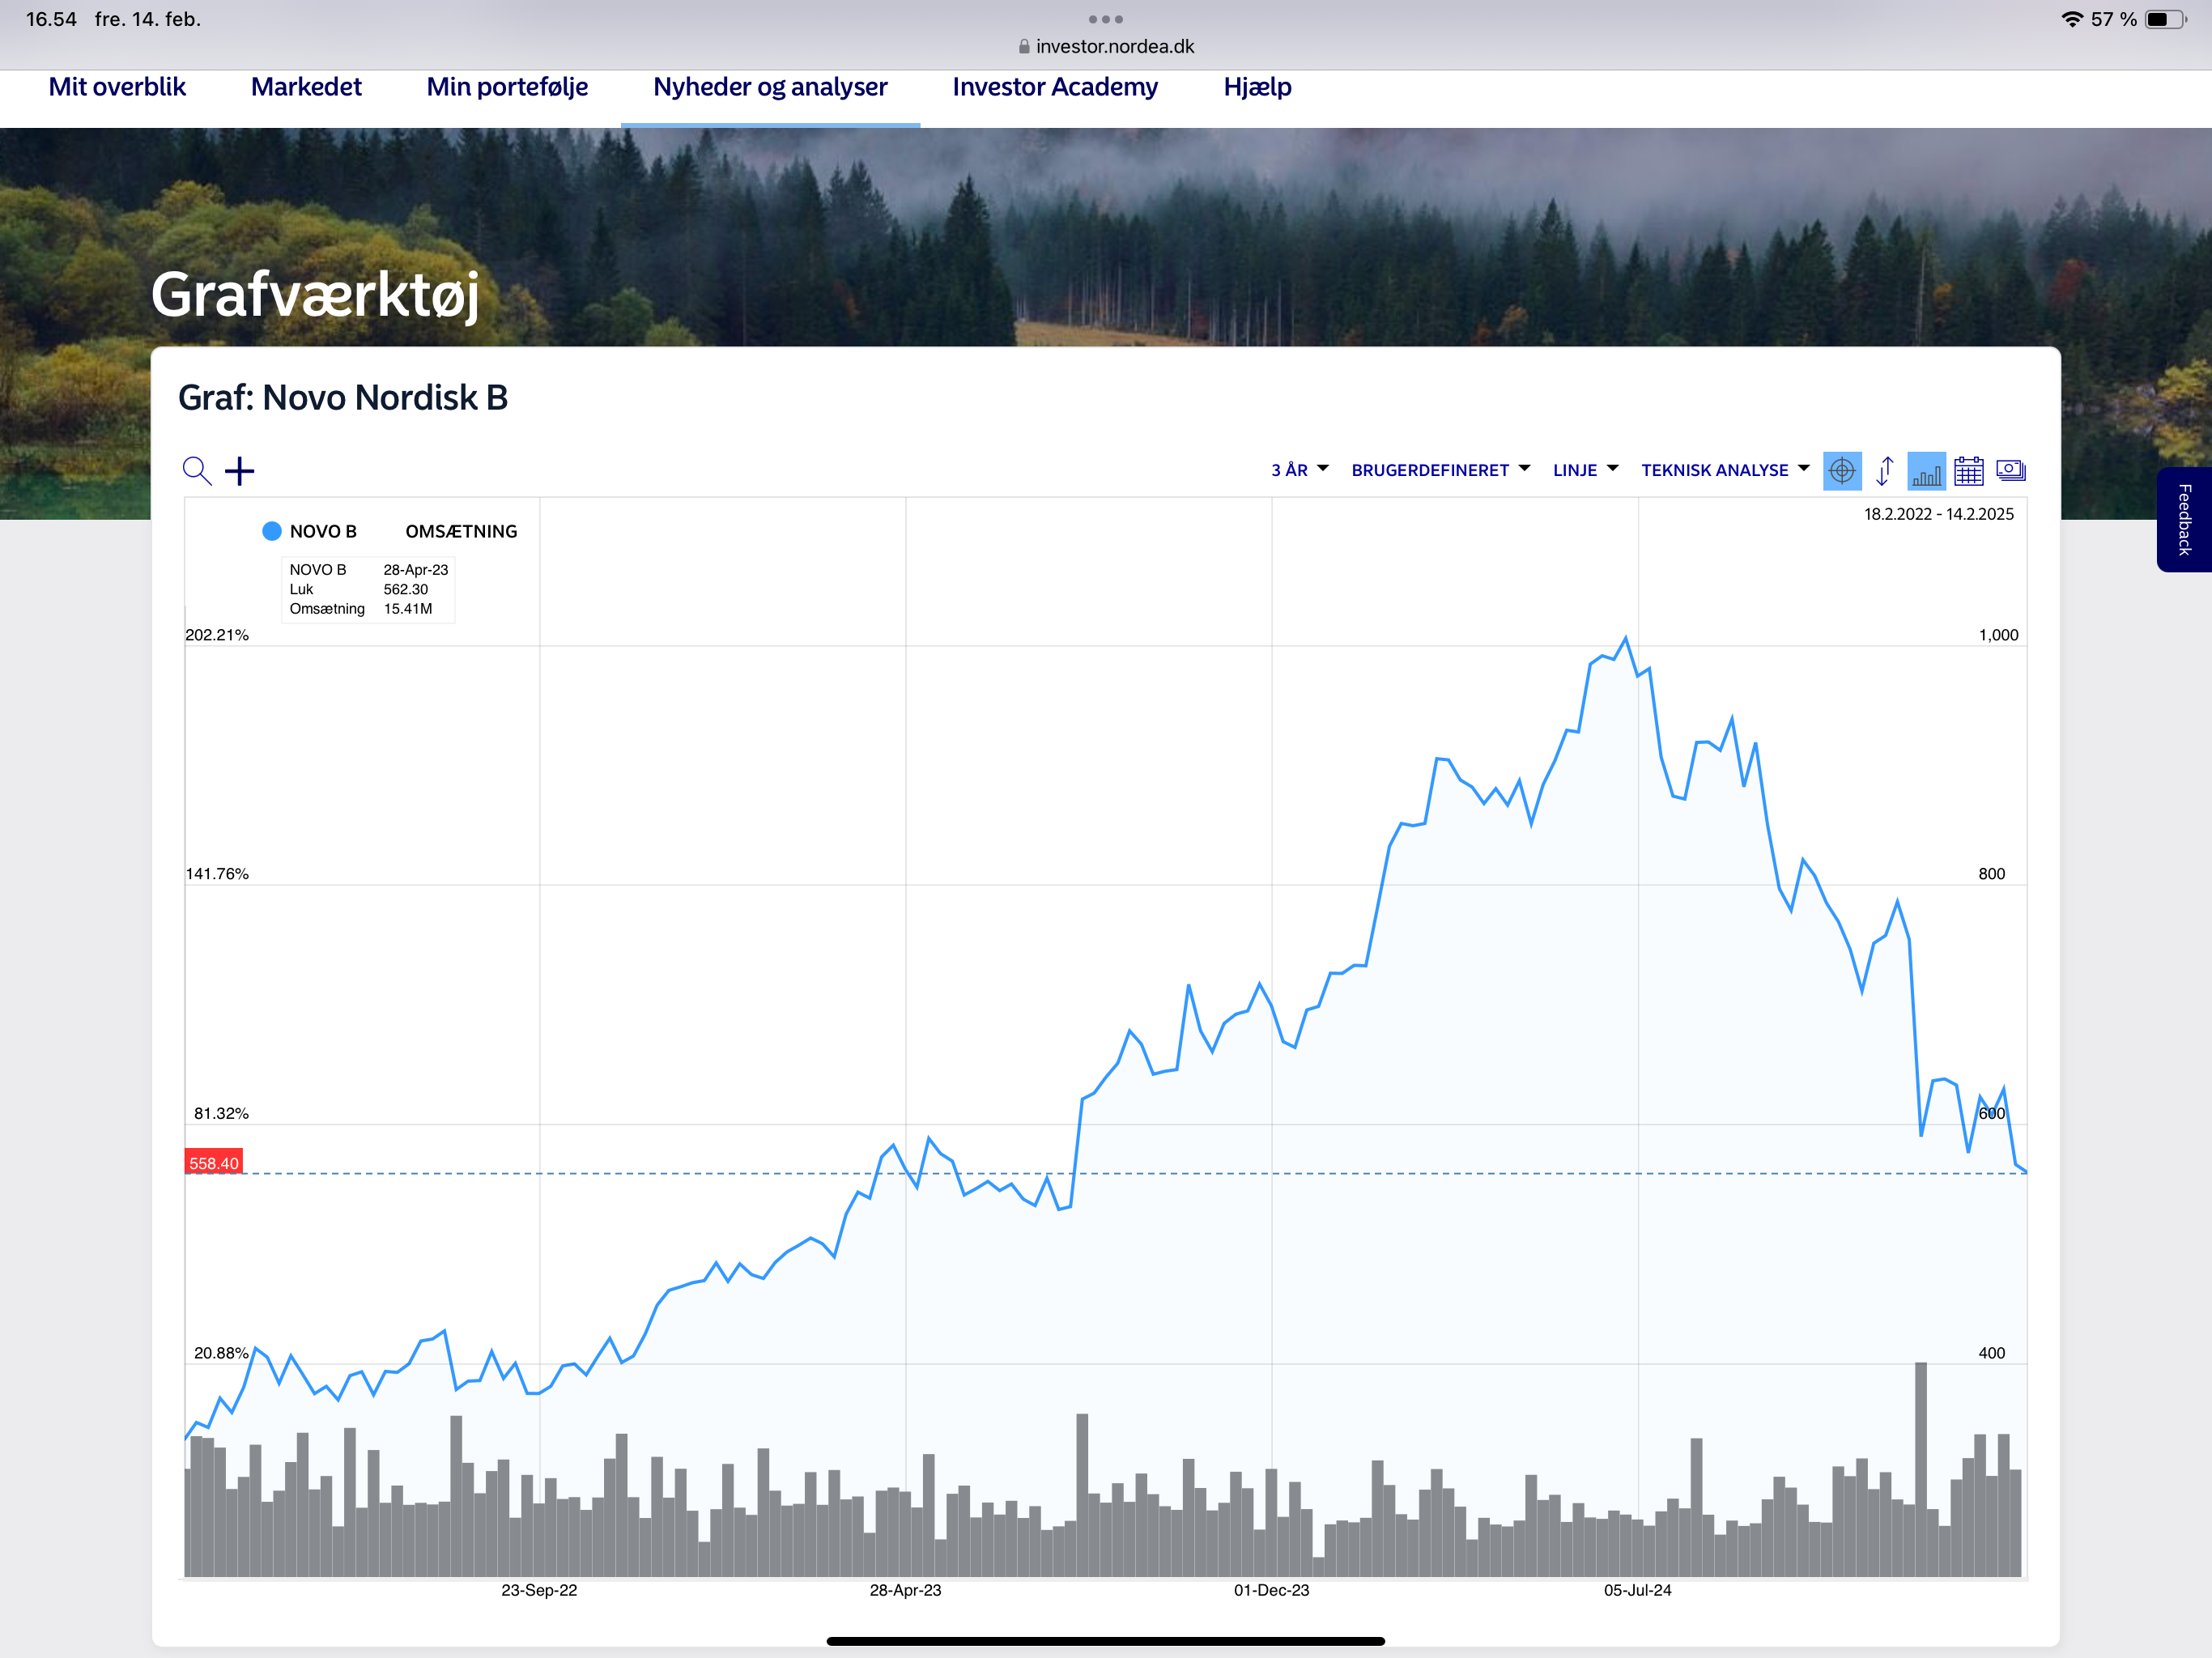The height and width of the screenshot is (1658, 2212).
Task: Select the Min portefølje tab
Action: (x=507, y=87)
